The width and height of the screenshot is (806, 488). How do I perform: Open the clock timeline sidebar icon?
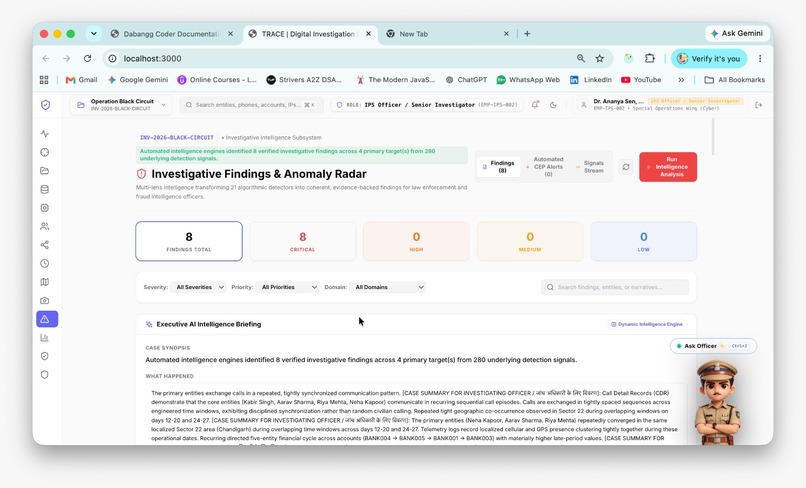(x=45, y=263)
